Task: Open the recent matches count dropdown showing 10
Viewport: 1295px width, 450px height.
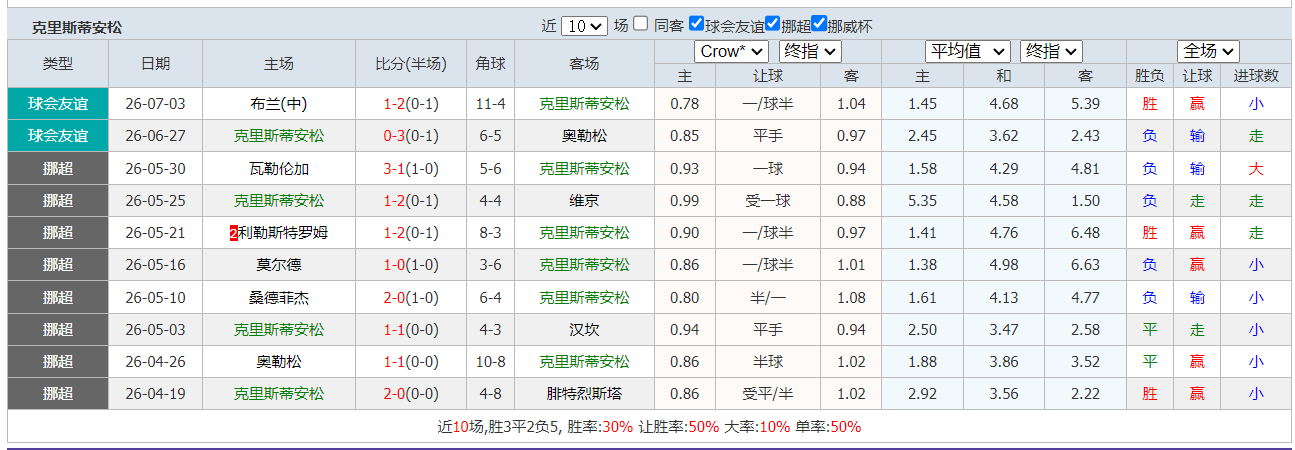Action: pyautogui.click(x=584, y=26)
